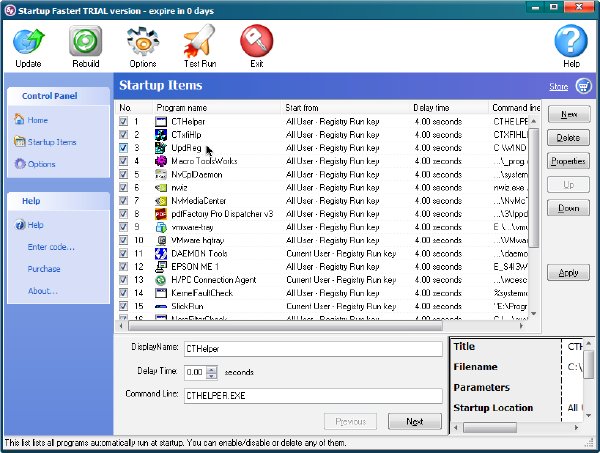
Task: Increase Delay Time with spinner up arrow
Action: coord(211,369)
